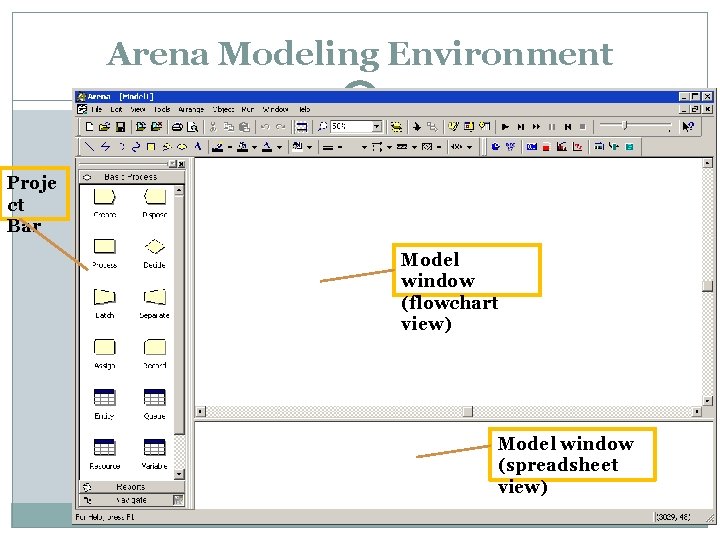This screenshot has height=540, width=720.
Task: Click the Step run control button
Action: 521,127
